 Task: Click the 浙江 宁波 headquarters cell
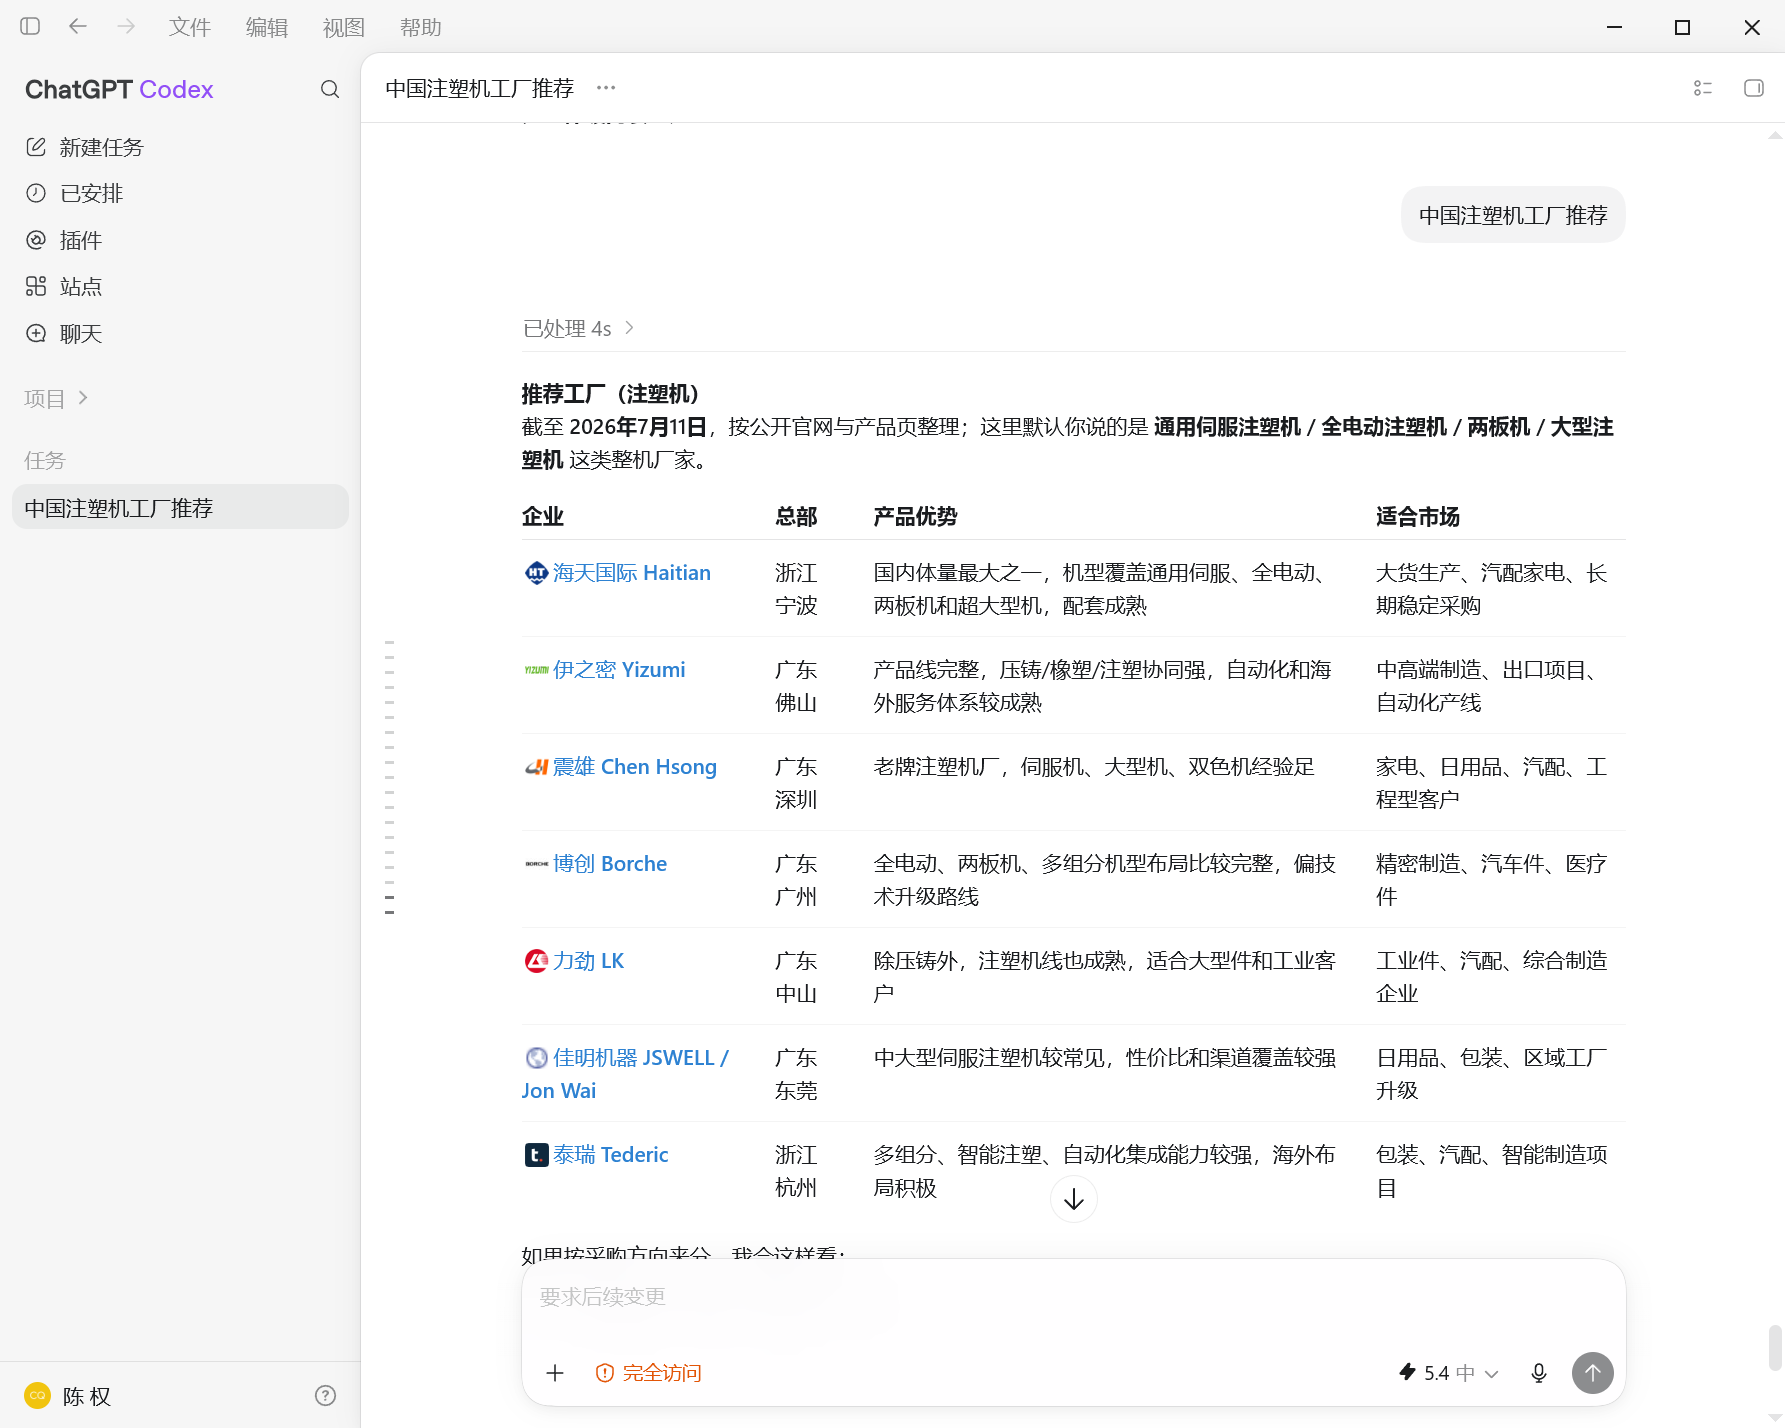coord(796,589)
